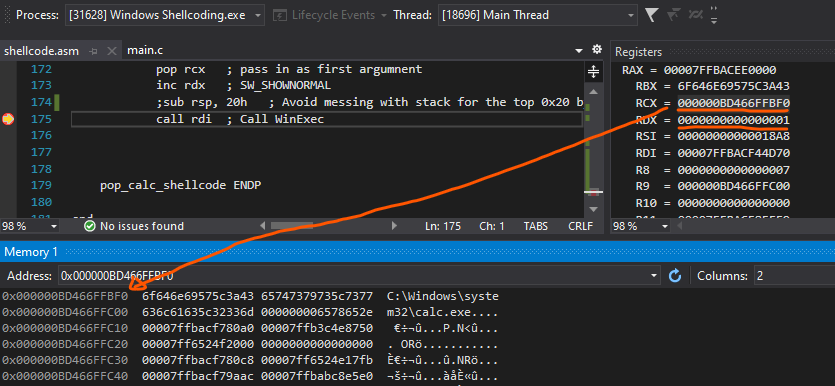Click the RSI register value 00000000000018A8
Screen dimensions: 835x386
(x=733, y=136)
